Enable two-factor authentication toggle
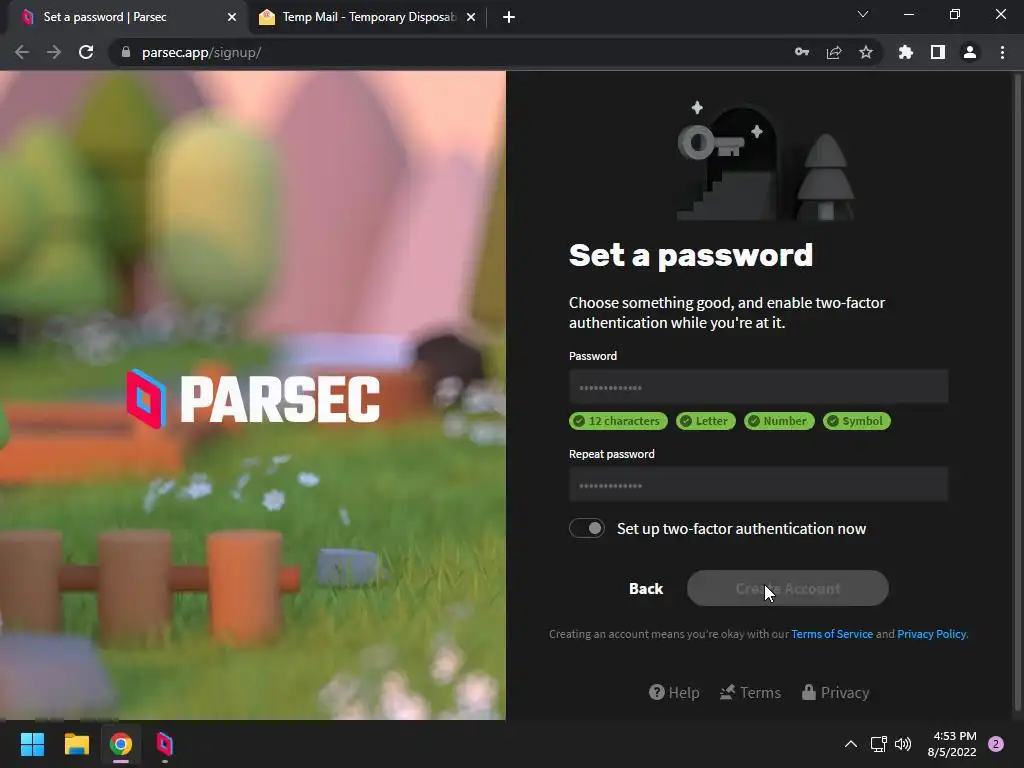 tap(586, 528)
